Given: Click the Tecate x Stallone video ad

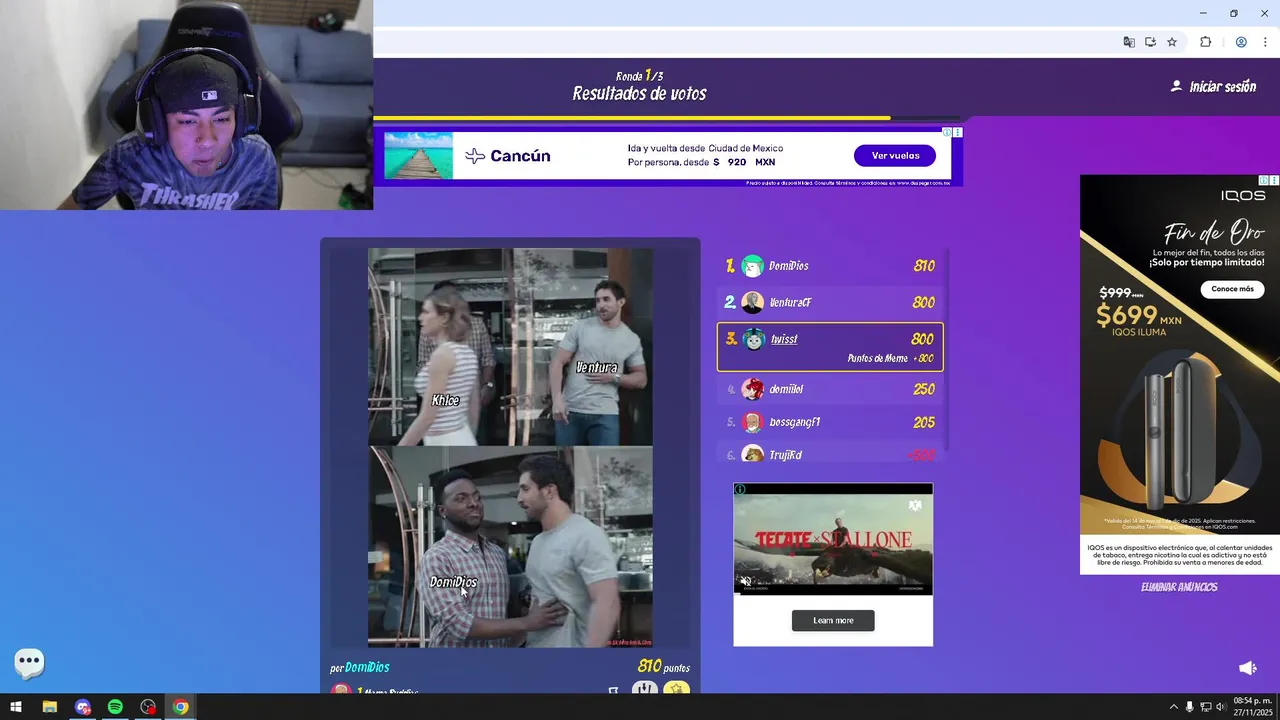Looking at the screenshot, I should click(x=833, y=539).
